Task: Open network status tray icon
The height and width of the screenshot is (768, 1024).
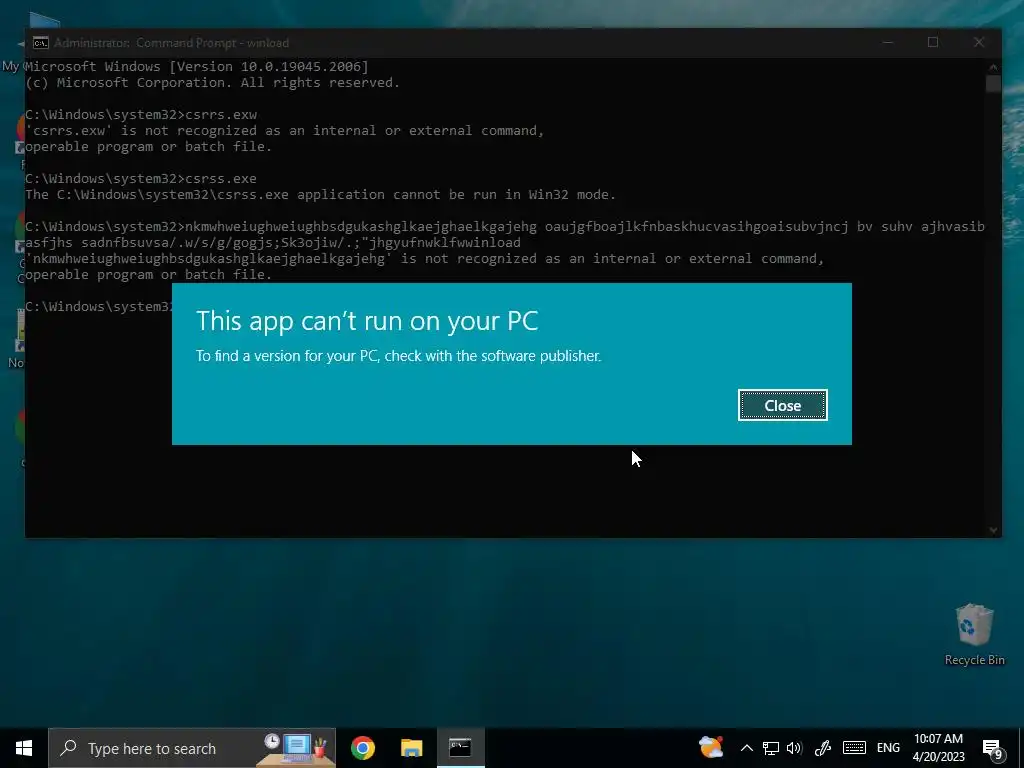Action: pyautogui.click(x=771, y=748)
